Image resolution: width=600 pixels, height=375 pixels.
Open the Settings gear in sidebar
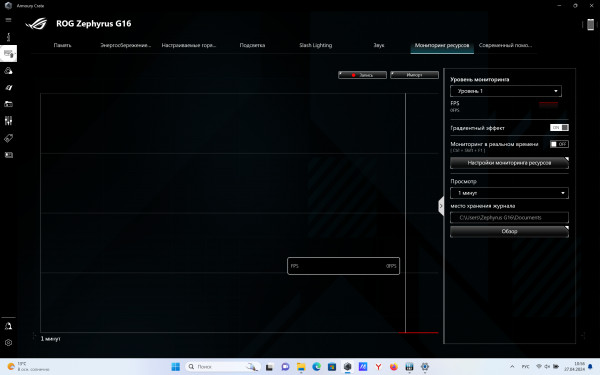point(8,343)
